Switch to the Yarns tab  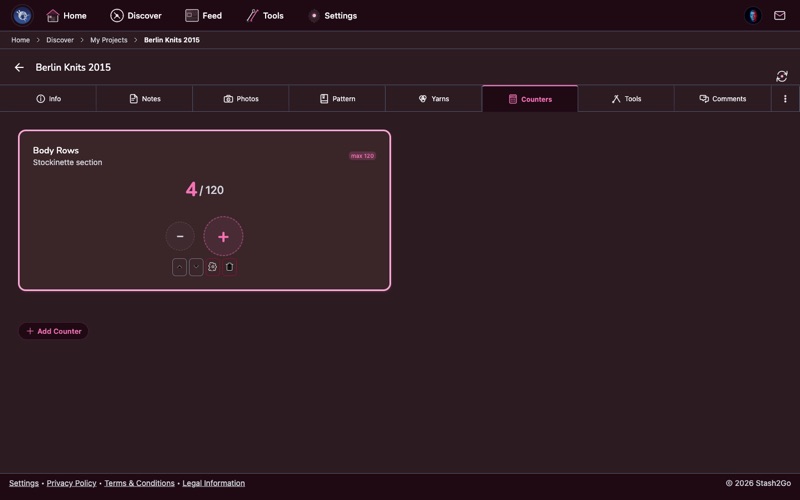pos(433,99)
